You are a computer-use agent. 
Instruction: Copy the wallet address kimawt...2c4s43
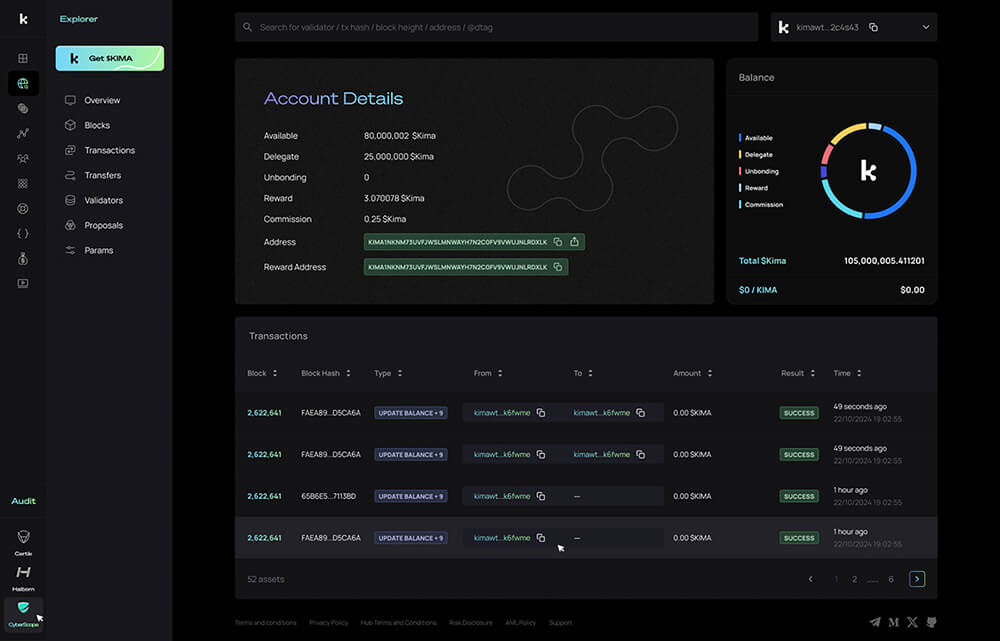click(873, 27)
